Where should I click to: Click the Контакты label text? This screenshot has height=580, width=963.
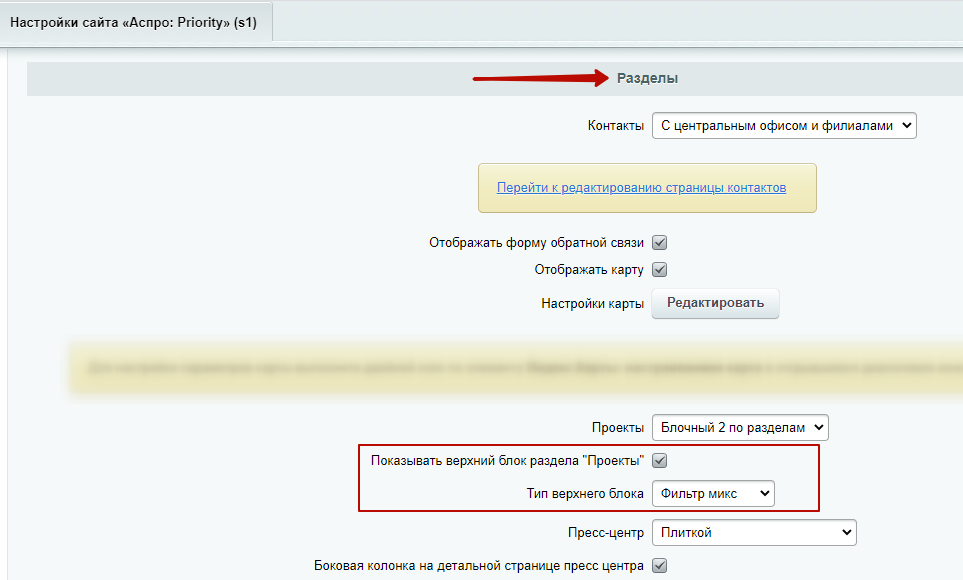(x=615, y=125)
